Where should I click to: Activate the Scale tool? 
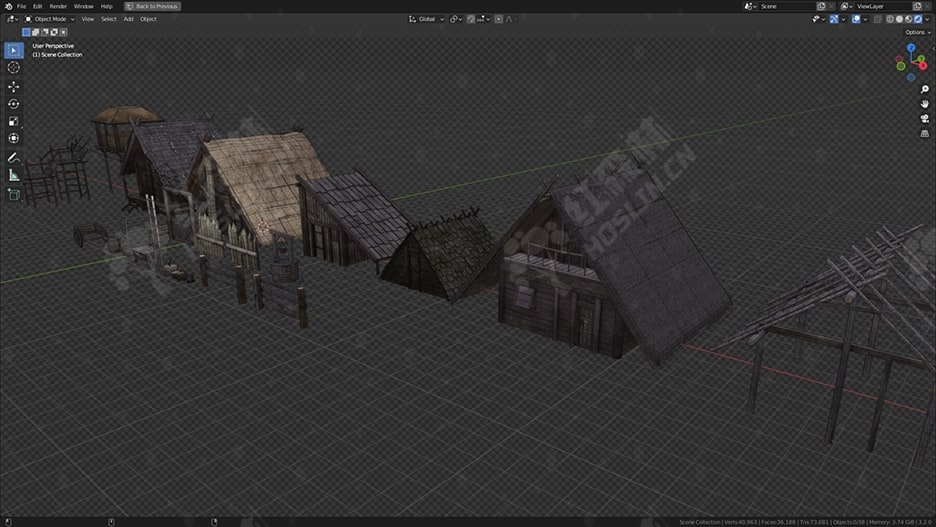click(14, 121)
